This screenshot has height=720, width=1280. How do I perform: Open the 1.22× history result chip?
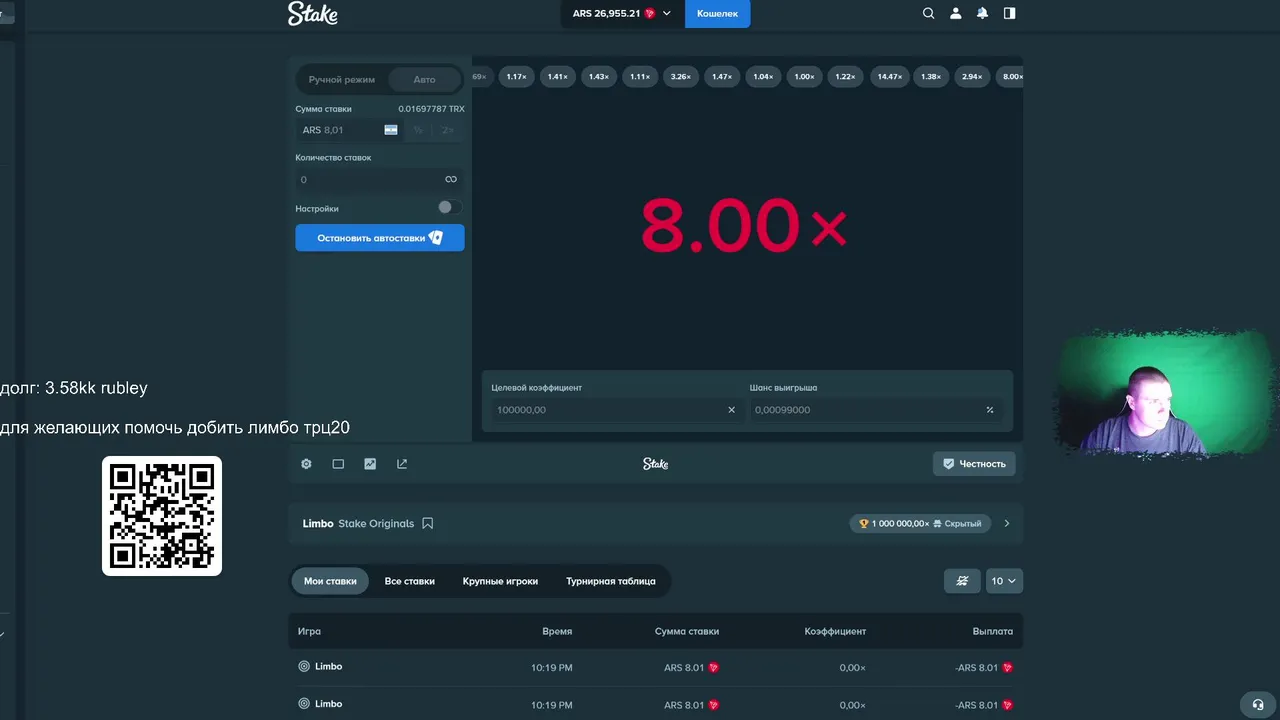(x=845, y=77)
